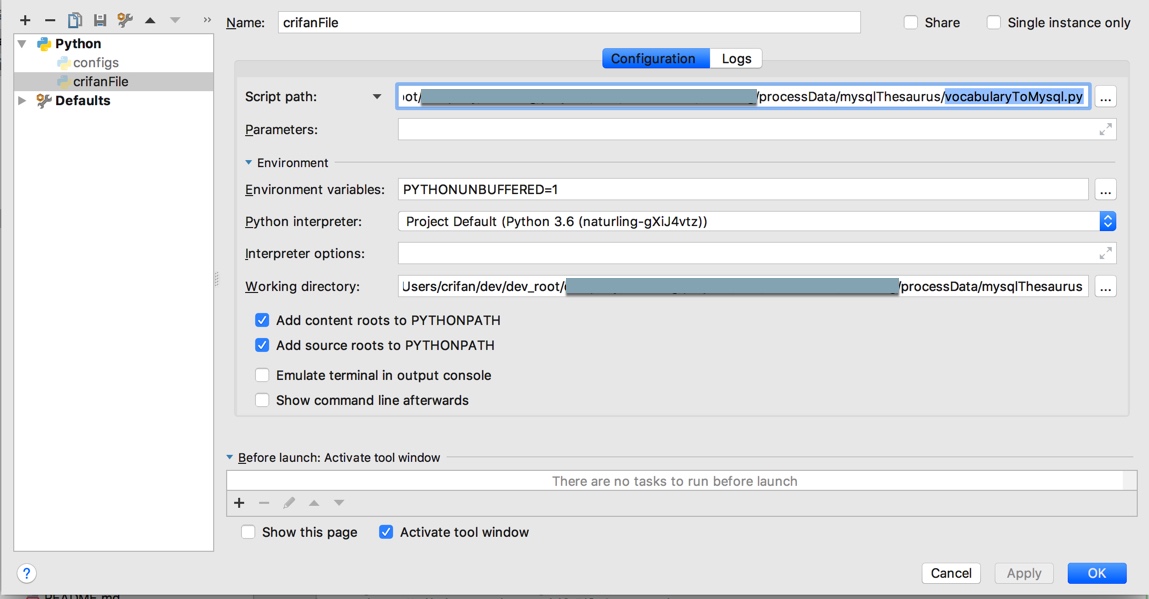Select crifanFile run configuration

coord(100,81)
